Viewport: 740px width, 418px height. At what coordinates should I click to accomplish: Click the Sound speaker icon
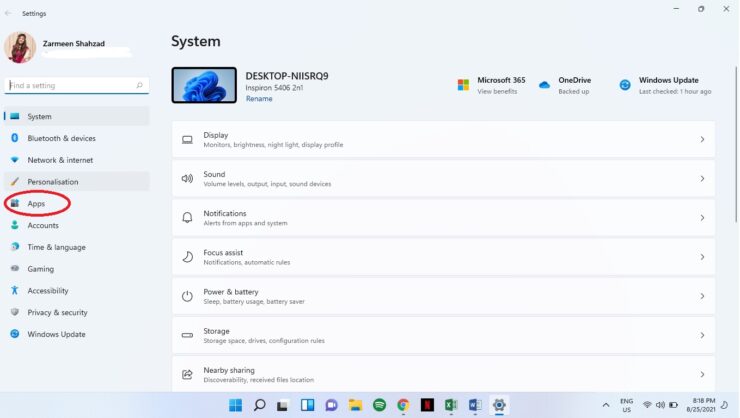point(187,179)
